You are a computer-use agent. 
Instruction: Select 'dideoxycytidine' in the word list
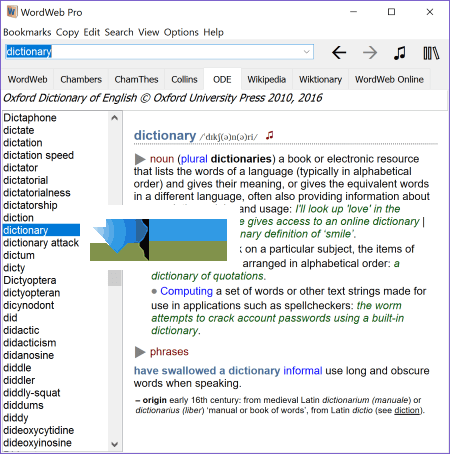(x=38, y=430)
